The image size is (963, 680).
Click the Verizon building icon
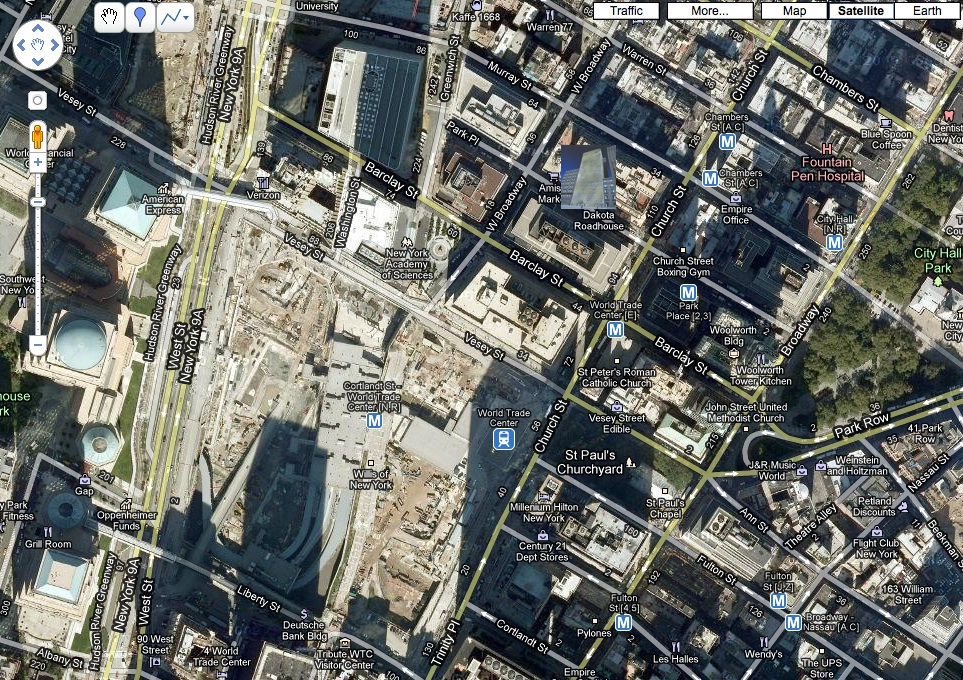tap(263, 182)
